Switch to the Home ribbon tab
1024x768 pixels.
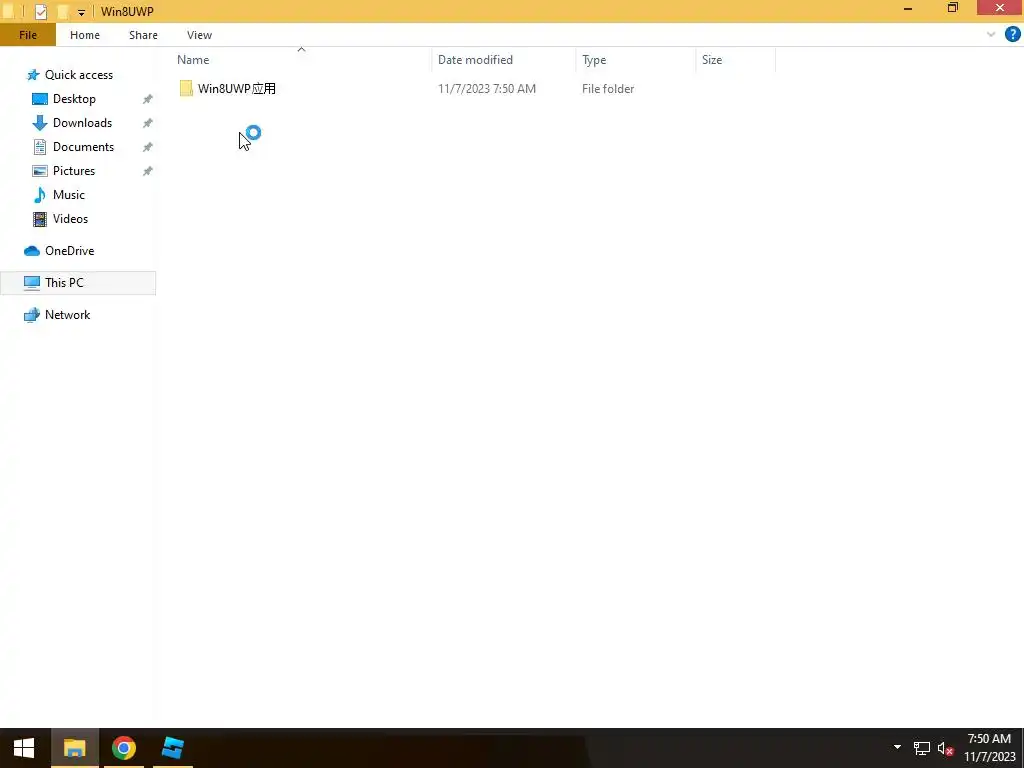85,35
